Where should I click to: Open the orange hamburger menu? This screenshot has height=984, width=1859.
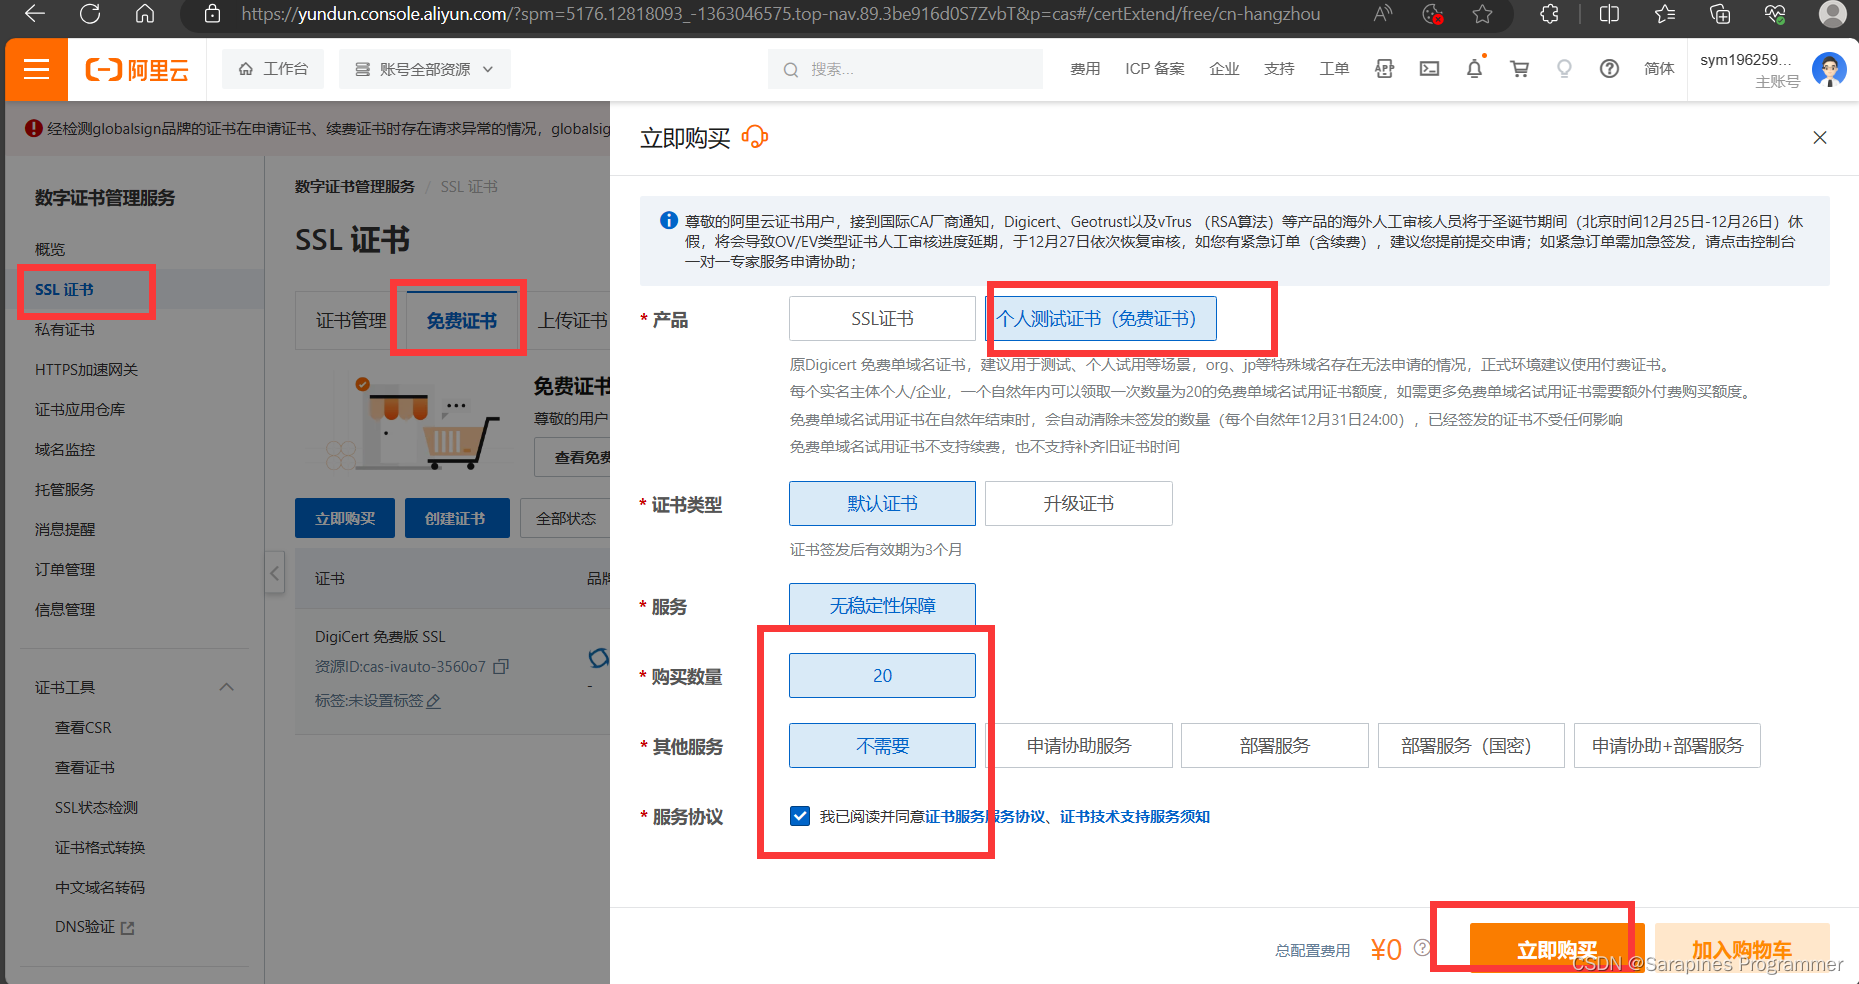(x=36, y=69)
